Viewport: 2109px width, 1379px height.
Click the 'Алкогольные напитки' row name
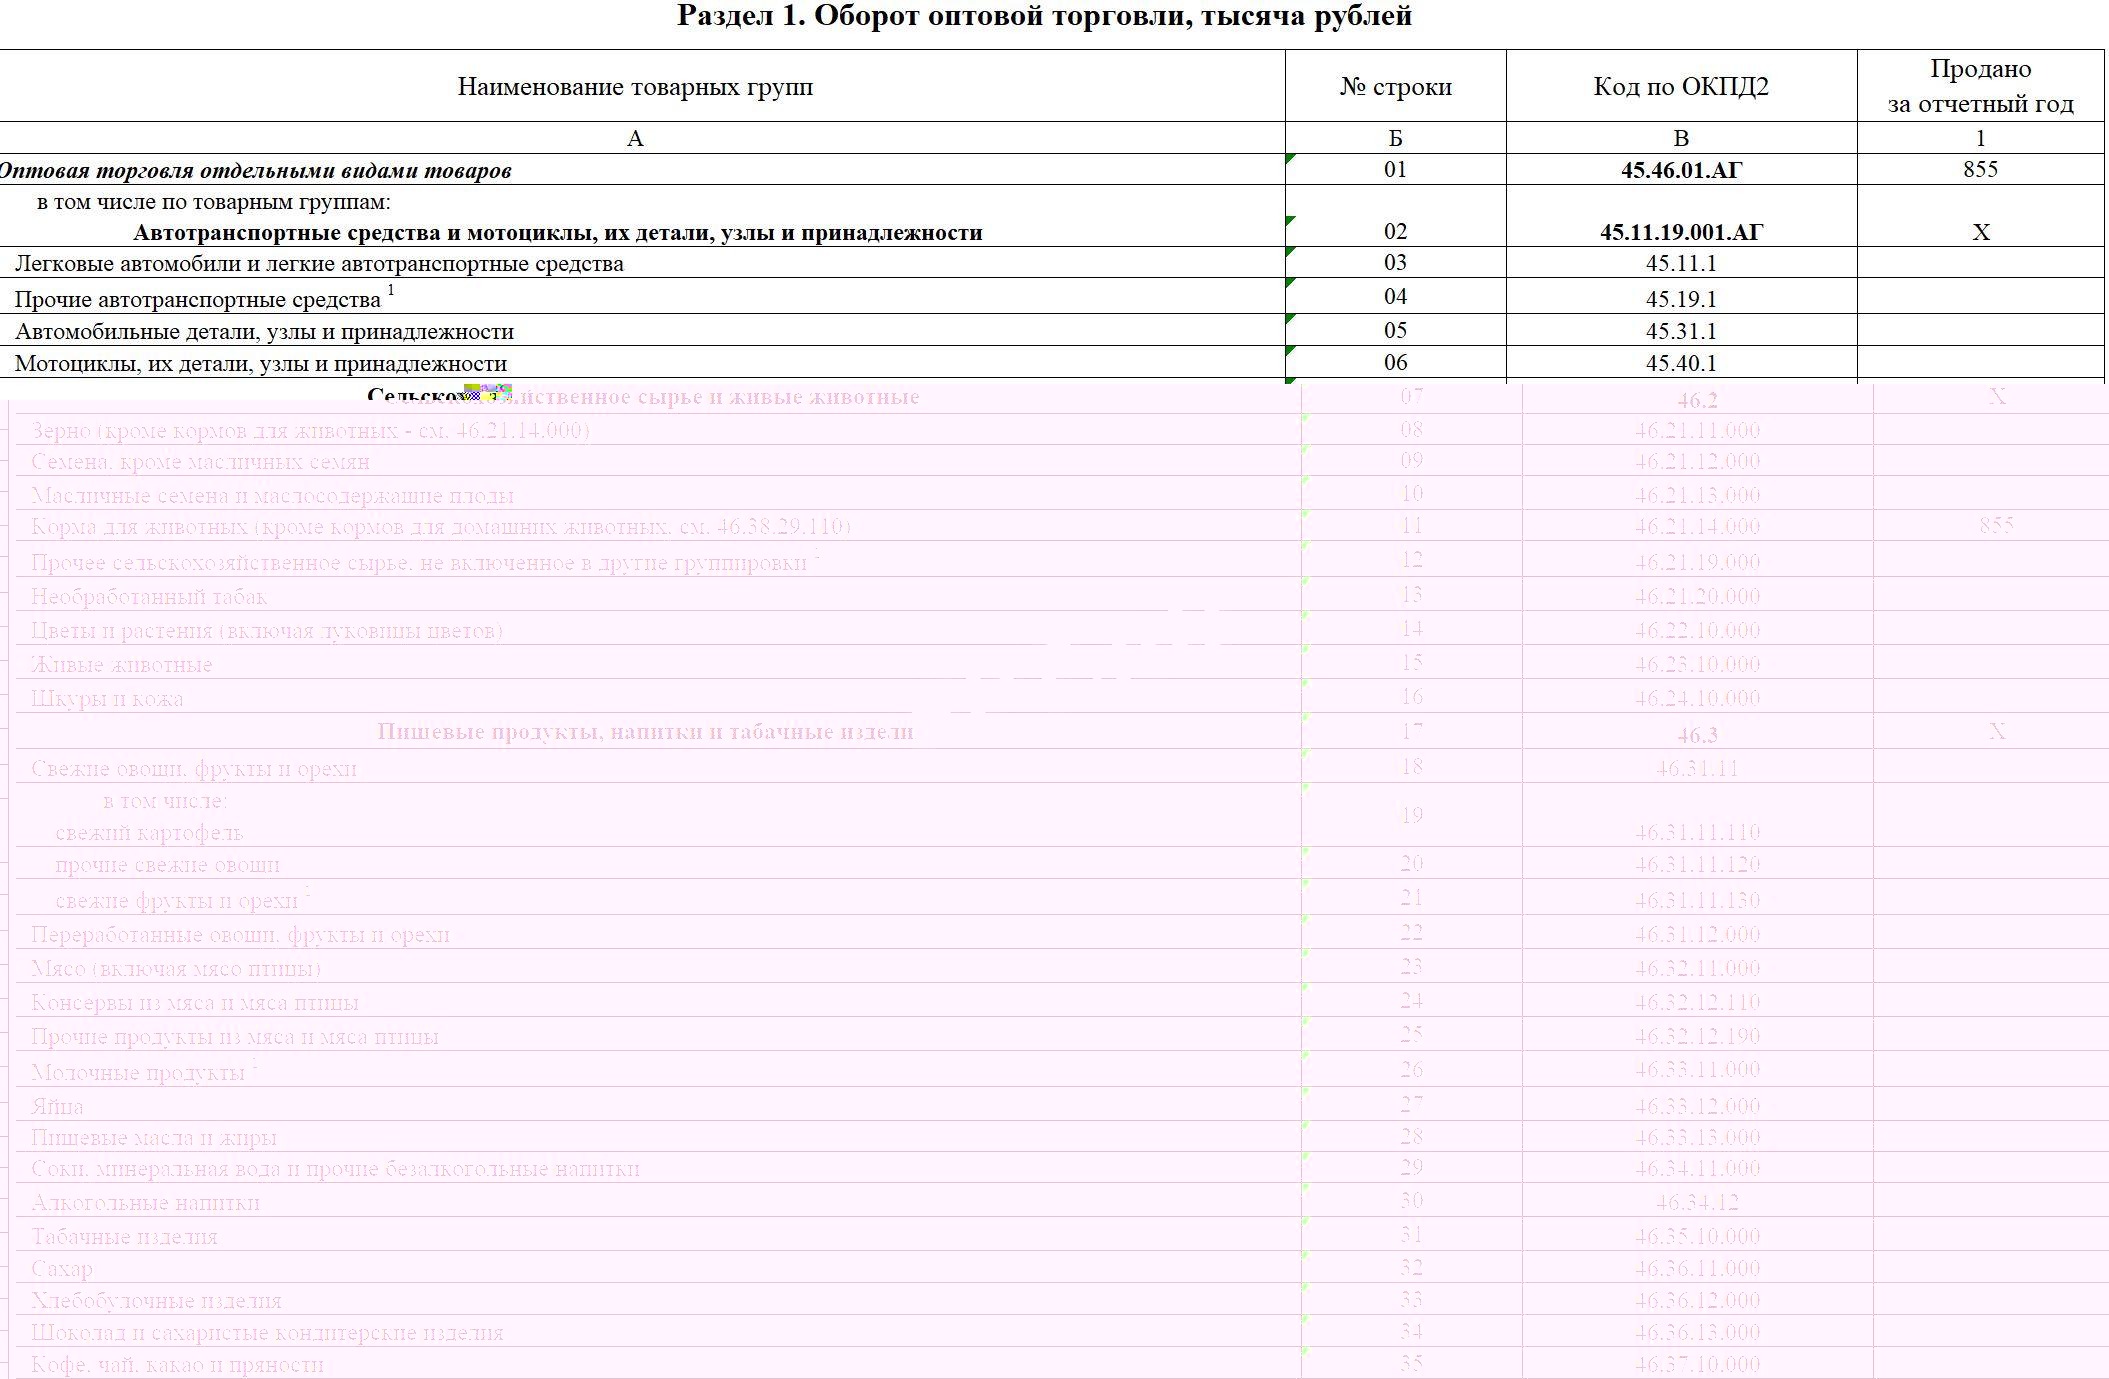[145, 1203]
